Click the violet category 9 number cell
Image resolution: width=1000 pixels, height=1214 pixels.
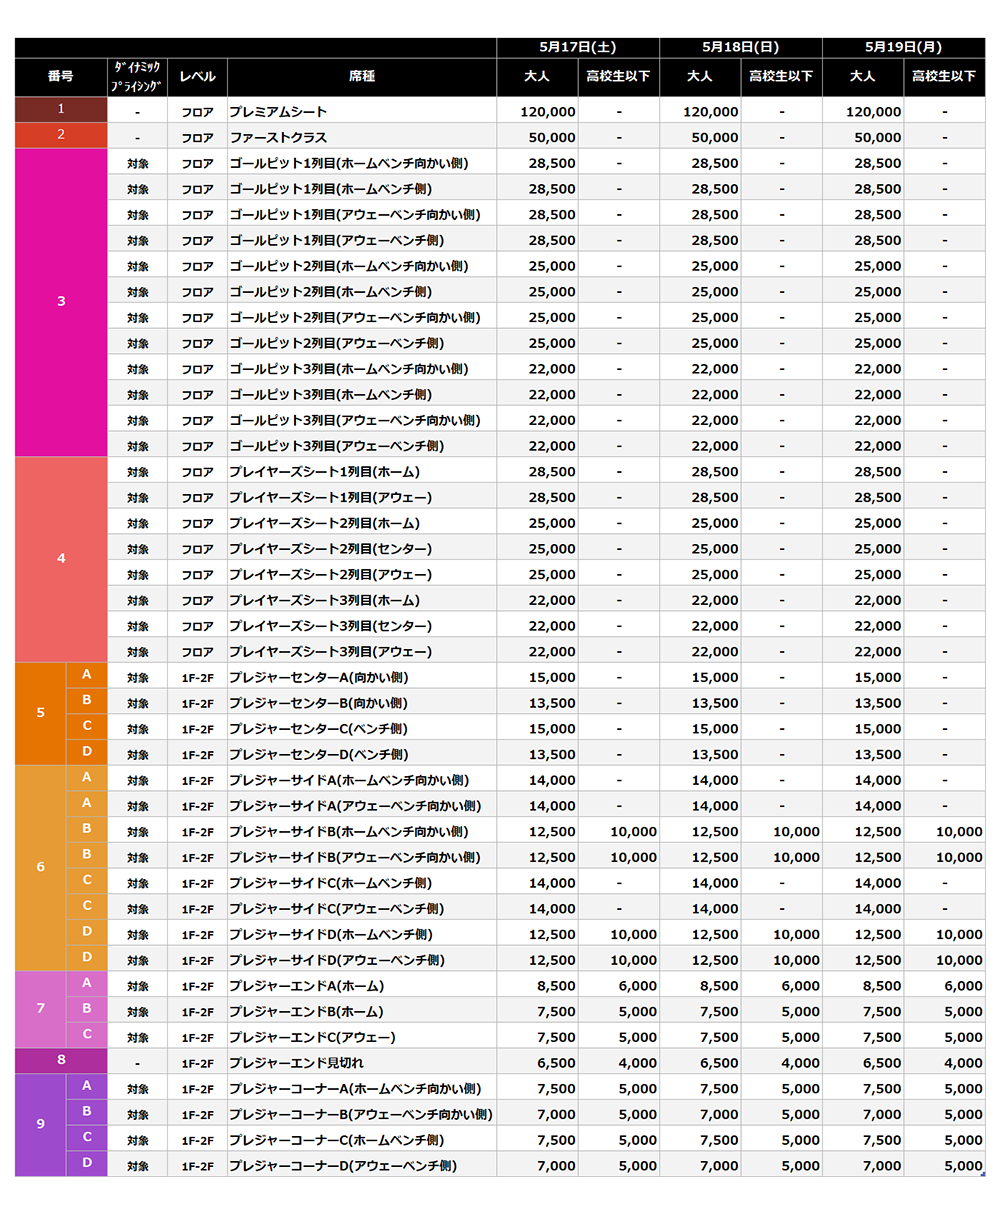(40, 1125)
